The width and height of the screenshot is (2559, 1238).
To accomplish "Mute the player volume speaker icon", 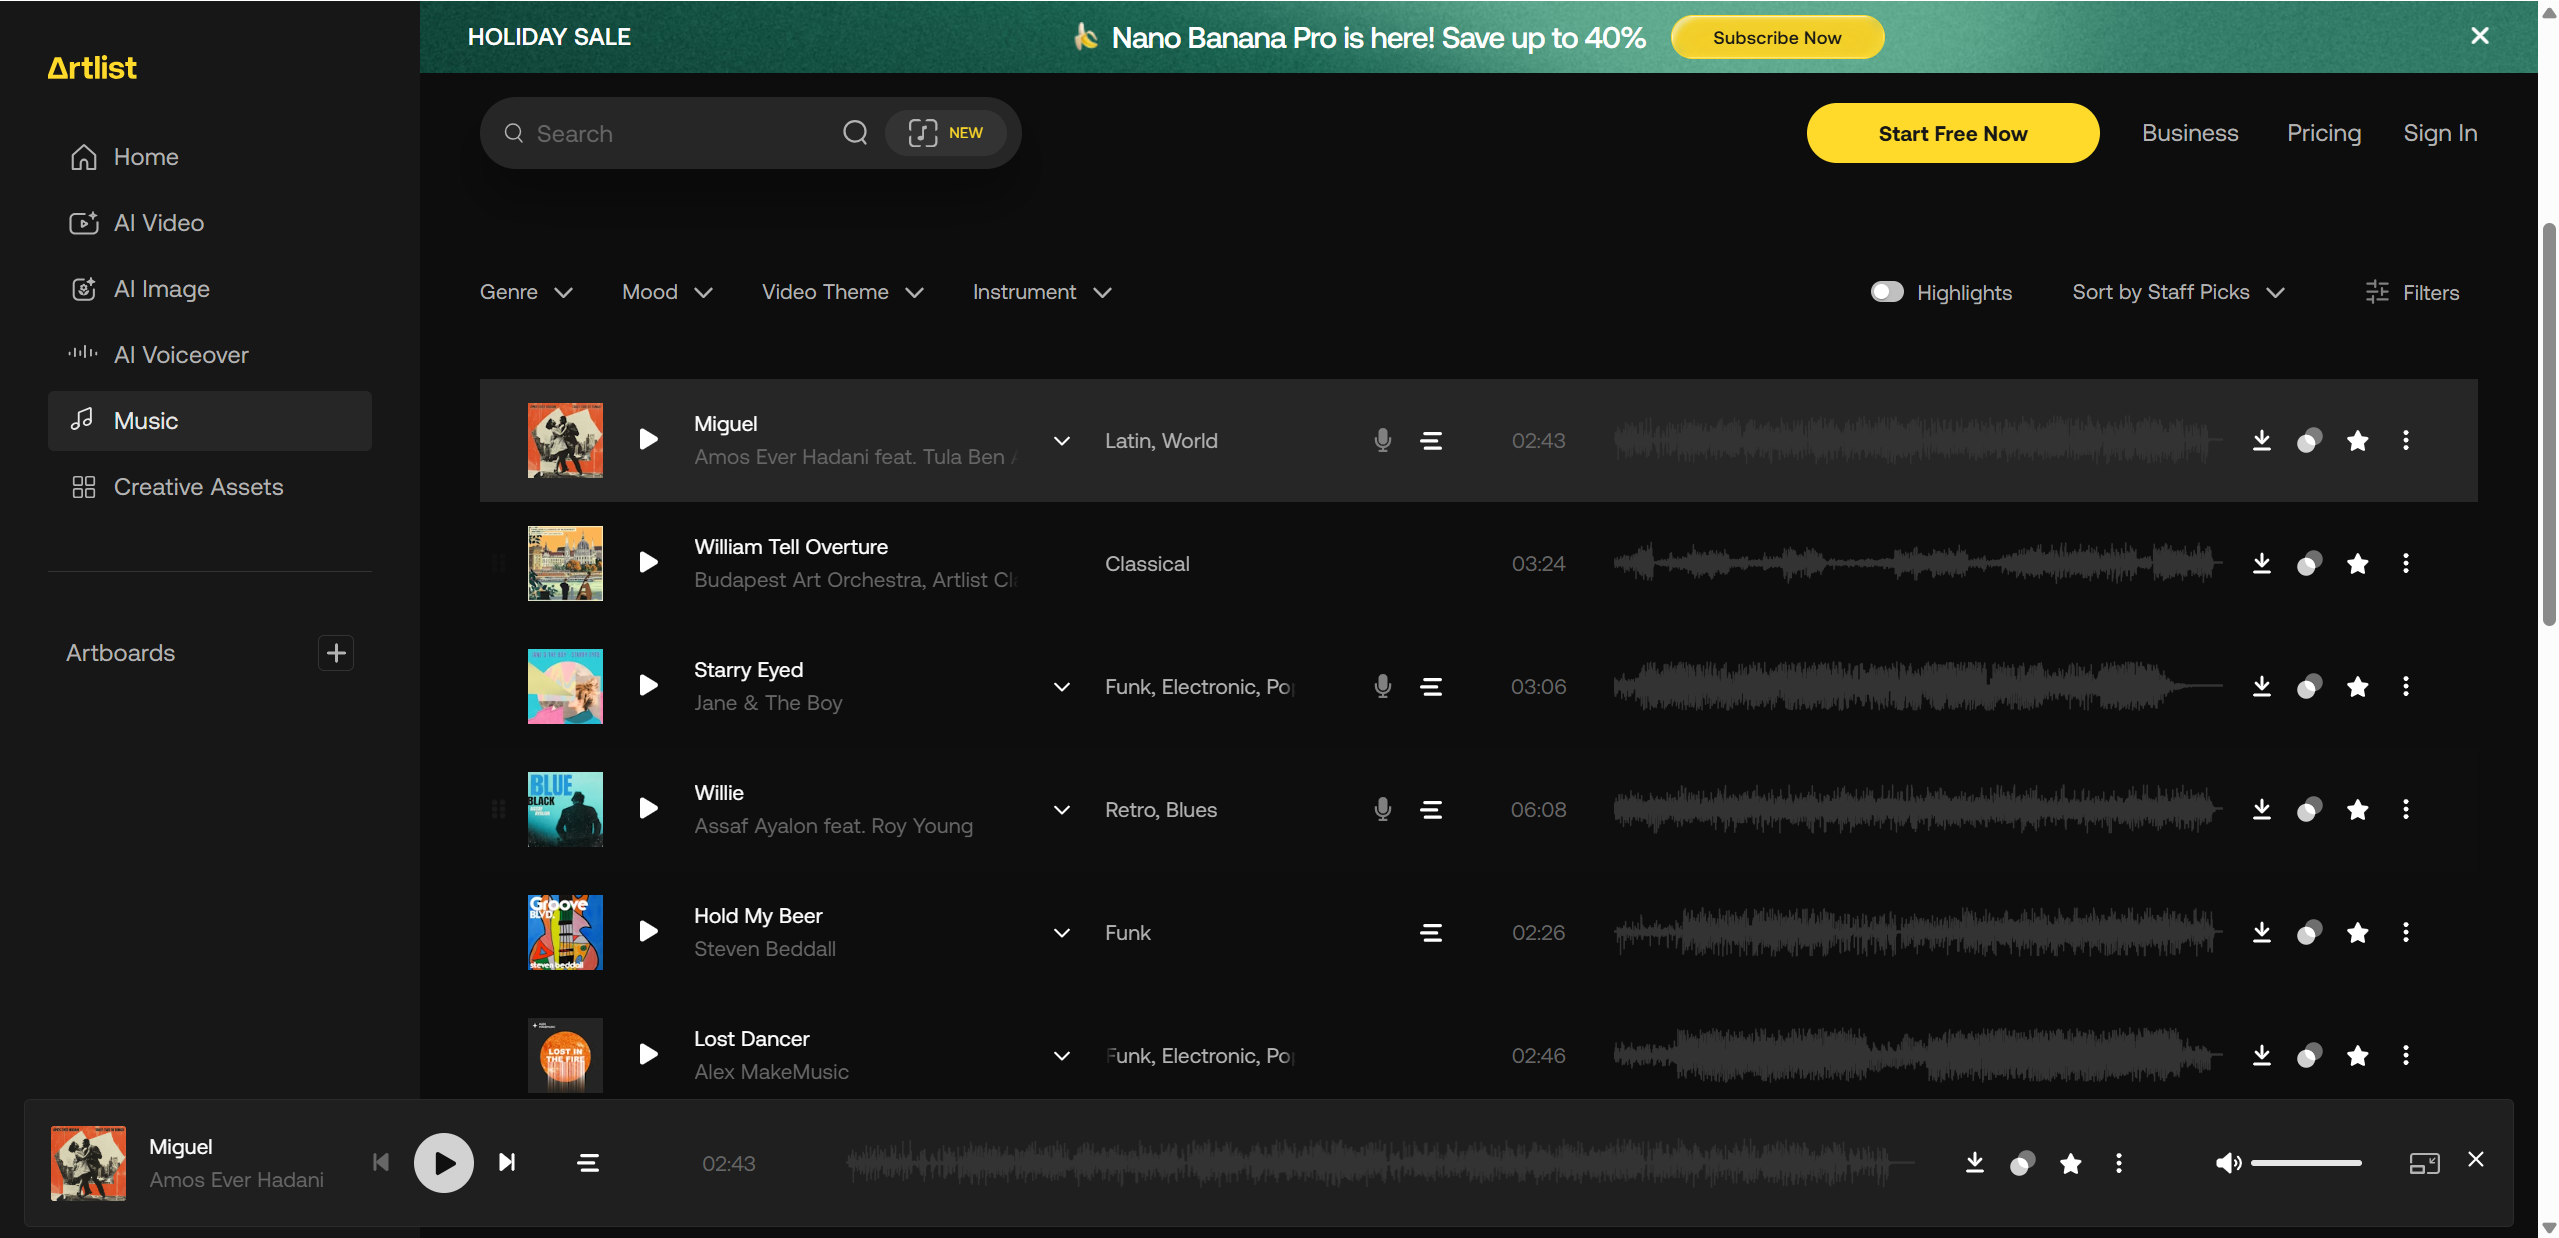I will pos(2227,1162).
